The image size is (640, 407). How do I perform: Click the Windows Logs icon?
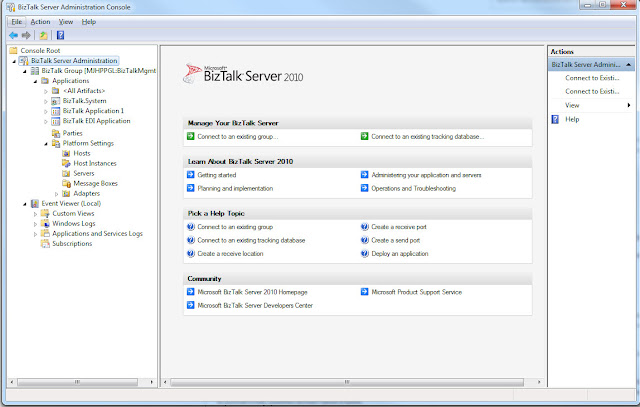45,224
